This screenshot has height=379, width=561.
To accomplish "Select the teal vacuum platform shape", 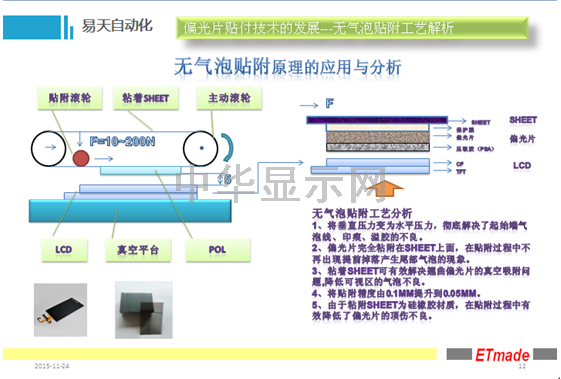I will pos(130,211).
